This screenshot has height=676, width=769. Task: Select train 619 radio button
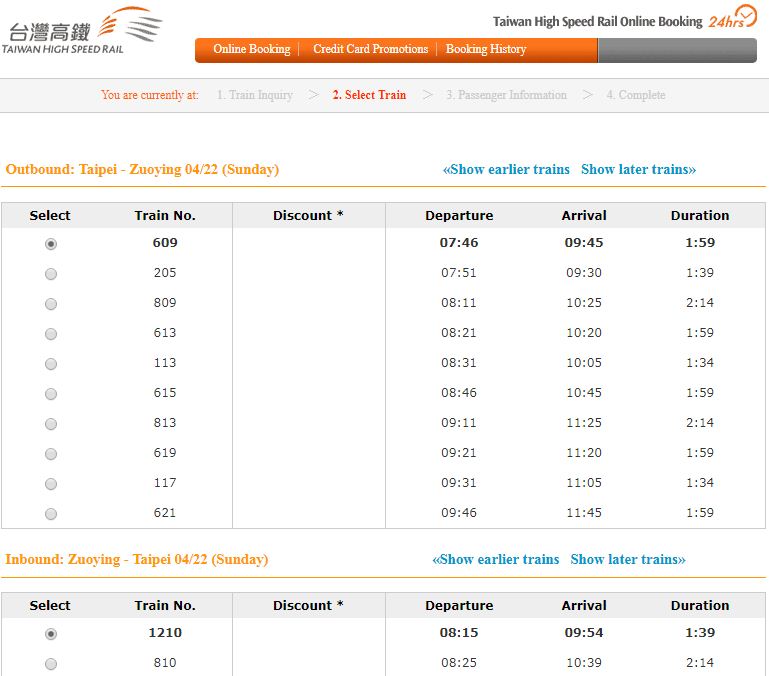[x=51, y=454]
